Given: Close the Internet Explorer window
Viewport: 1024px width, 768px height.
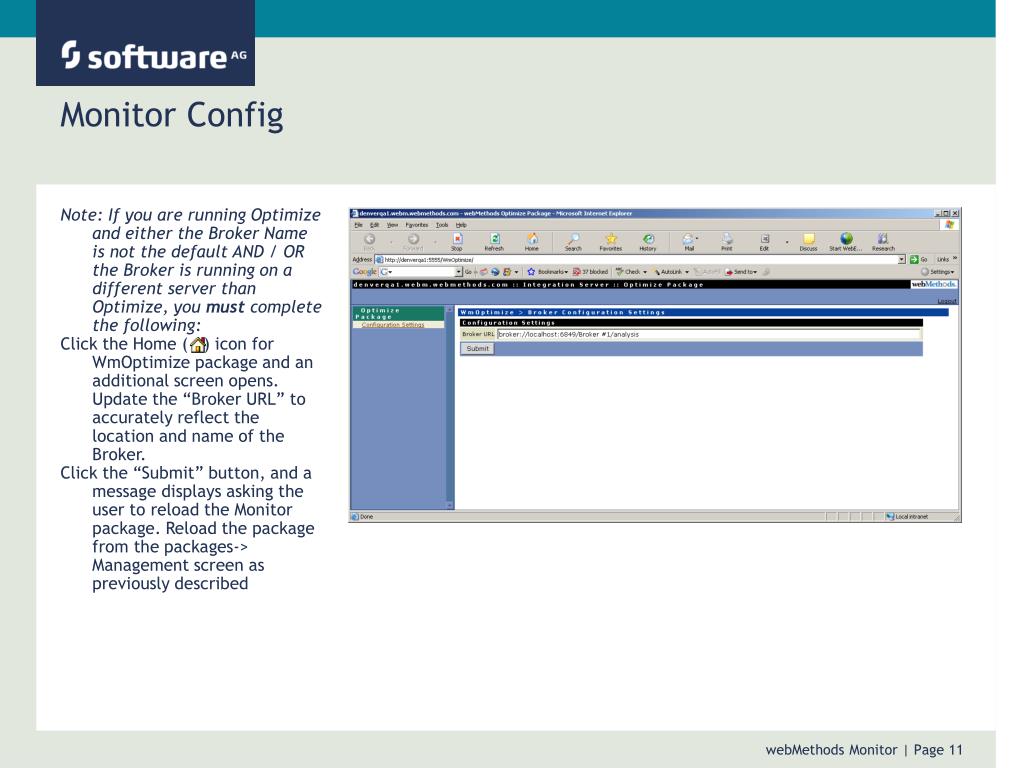Looking at the screenshot, I should (955, 213).
